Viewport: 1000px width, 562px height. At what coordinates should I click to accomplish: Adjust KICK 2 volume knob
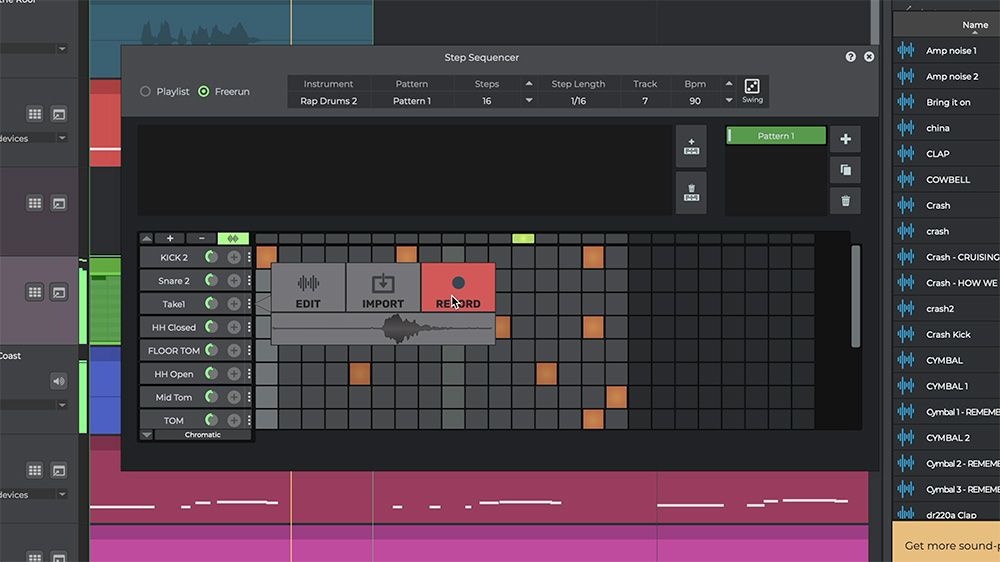[x=211, y=257]
